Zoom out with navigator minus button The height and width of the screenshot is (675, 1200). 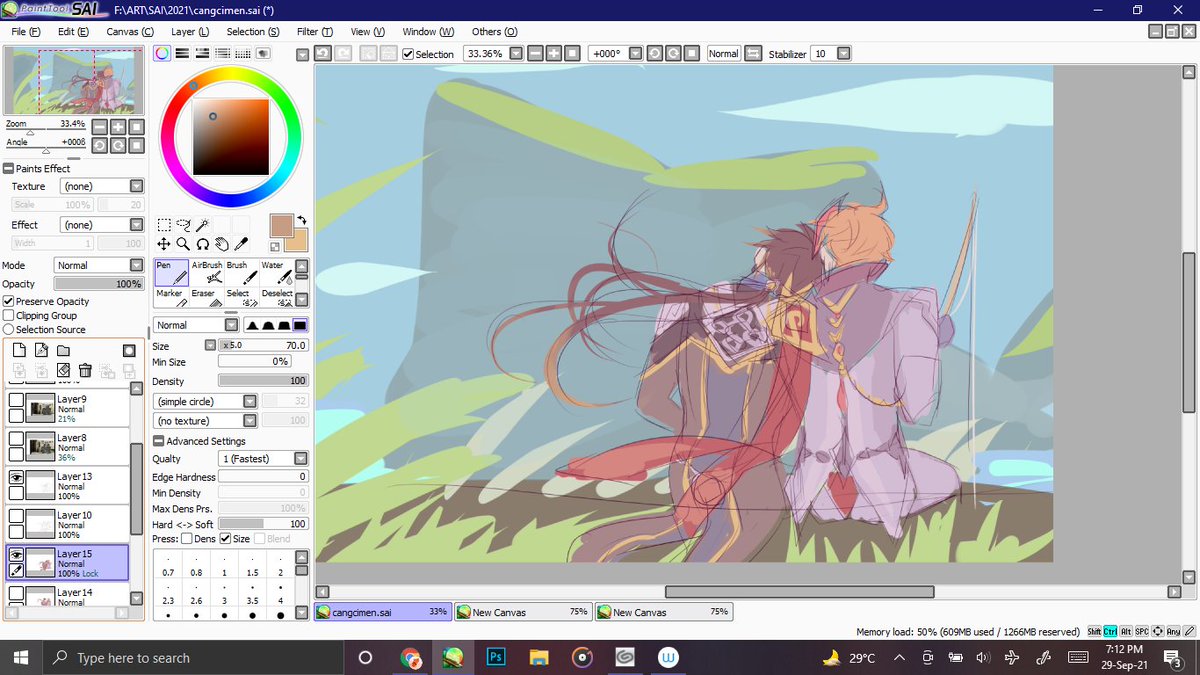pos(99,127)
